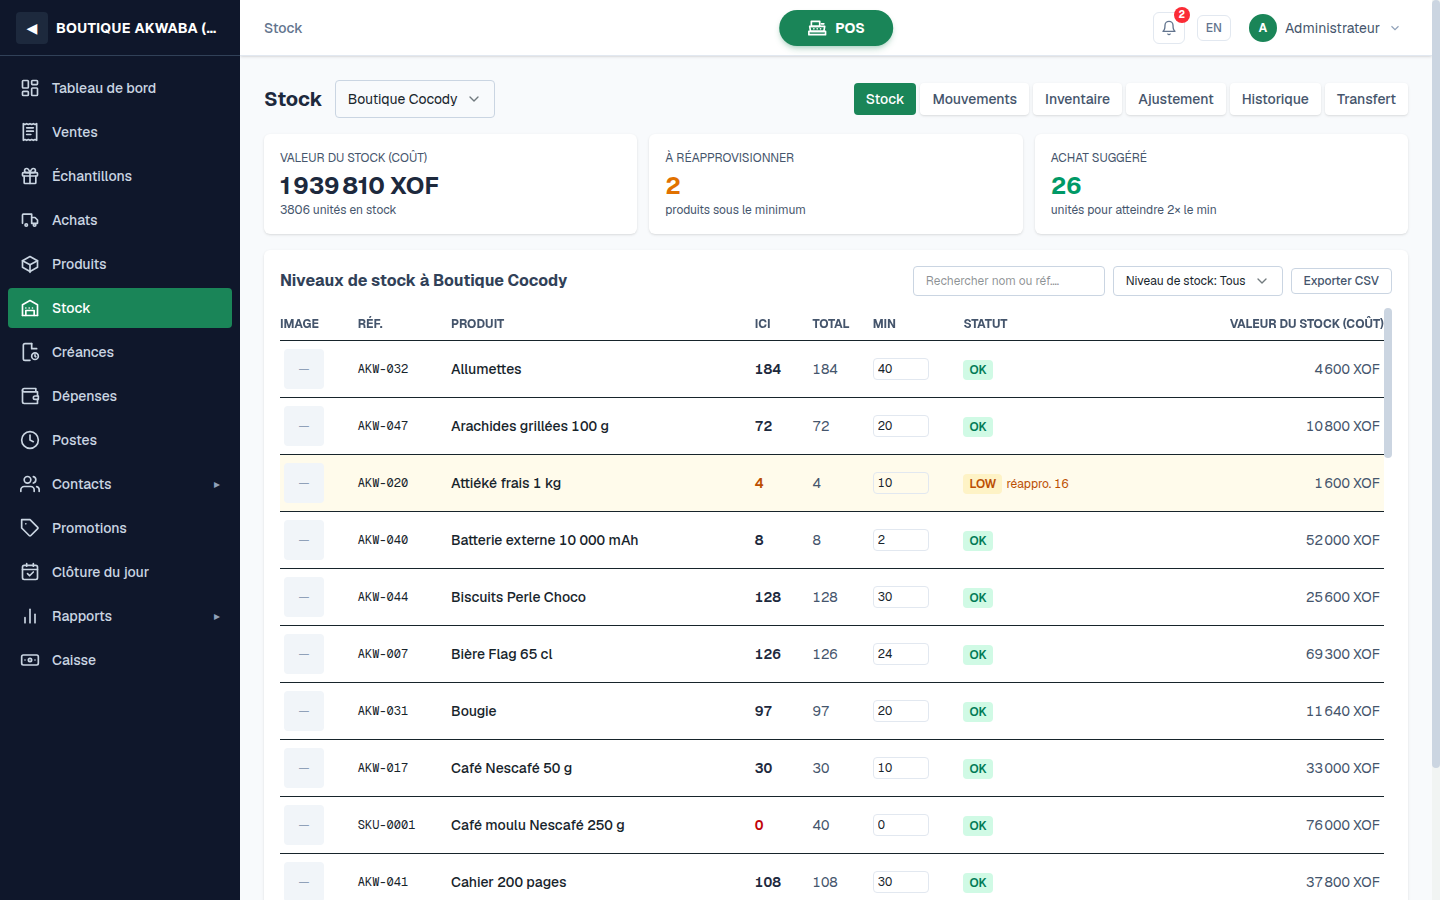Open the Niveau de stock: Tous filter

(x=1197, y=281)
